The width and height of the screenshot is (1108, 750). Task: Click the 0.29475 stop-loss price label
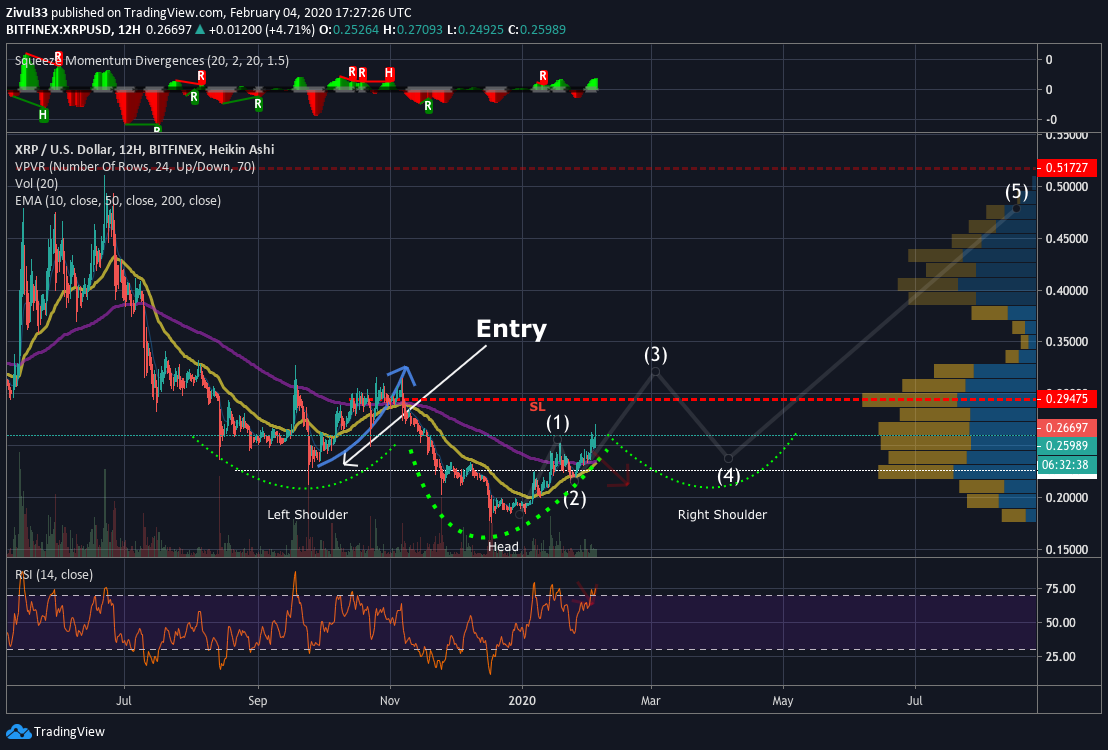pyautogui.click(x=1066, y=399)
